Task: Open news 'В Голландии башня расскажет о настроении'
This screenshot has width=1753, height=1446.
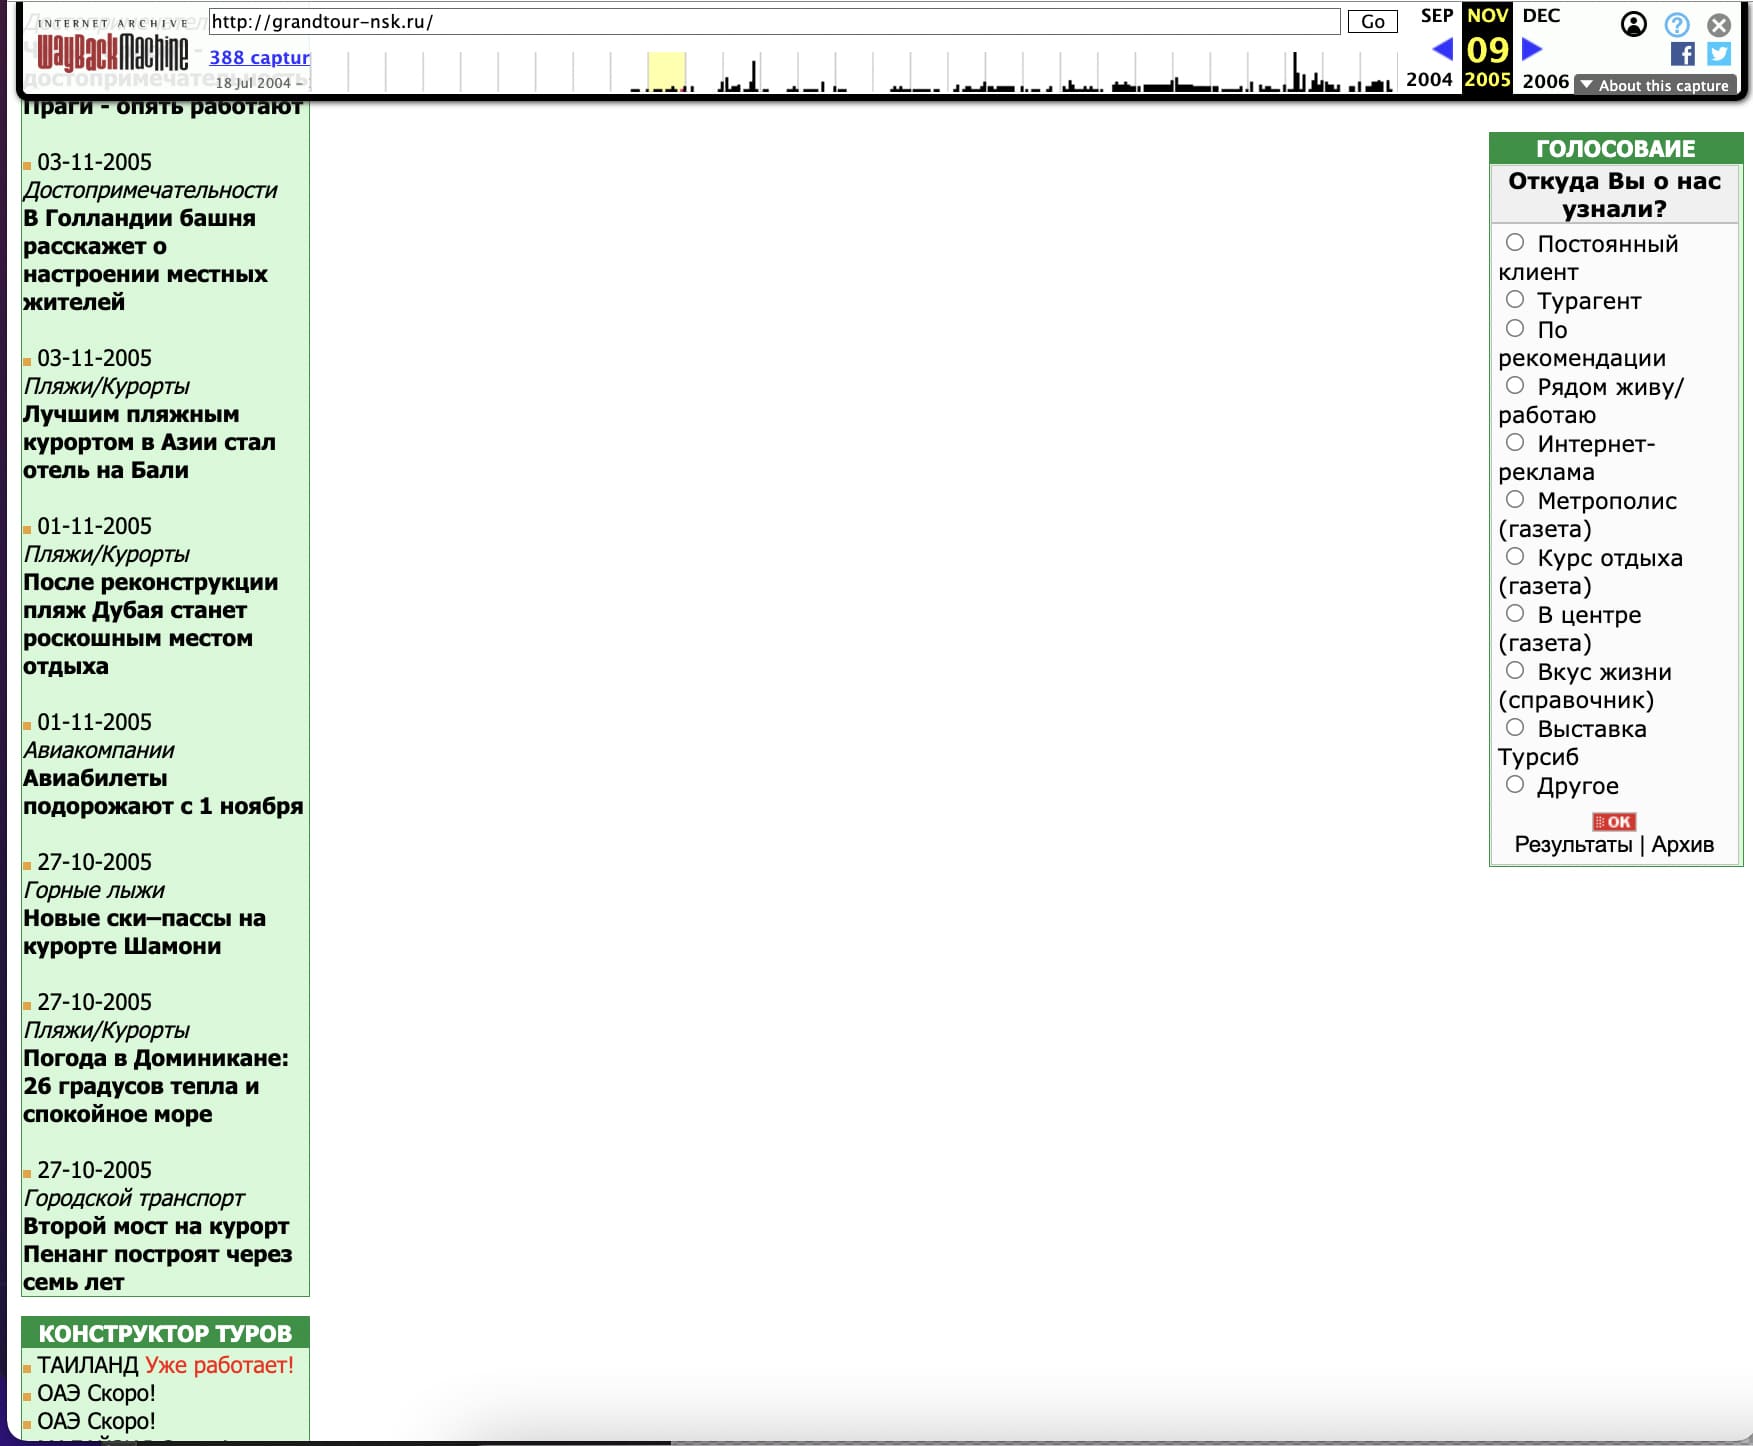Action: pos(145,260)
